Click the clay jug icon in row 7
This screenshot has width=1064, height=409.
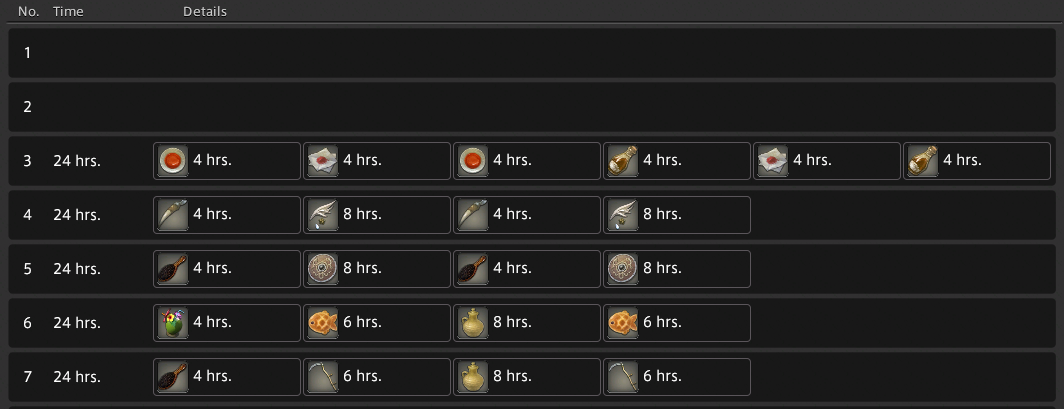pyautogui.click(x=473, y=376)
